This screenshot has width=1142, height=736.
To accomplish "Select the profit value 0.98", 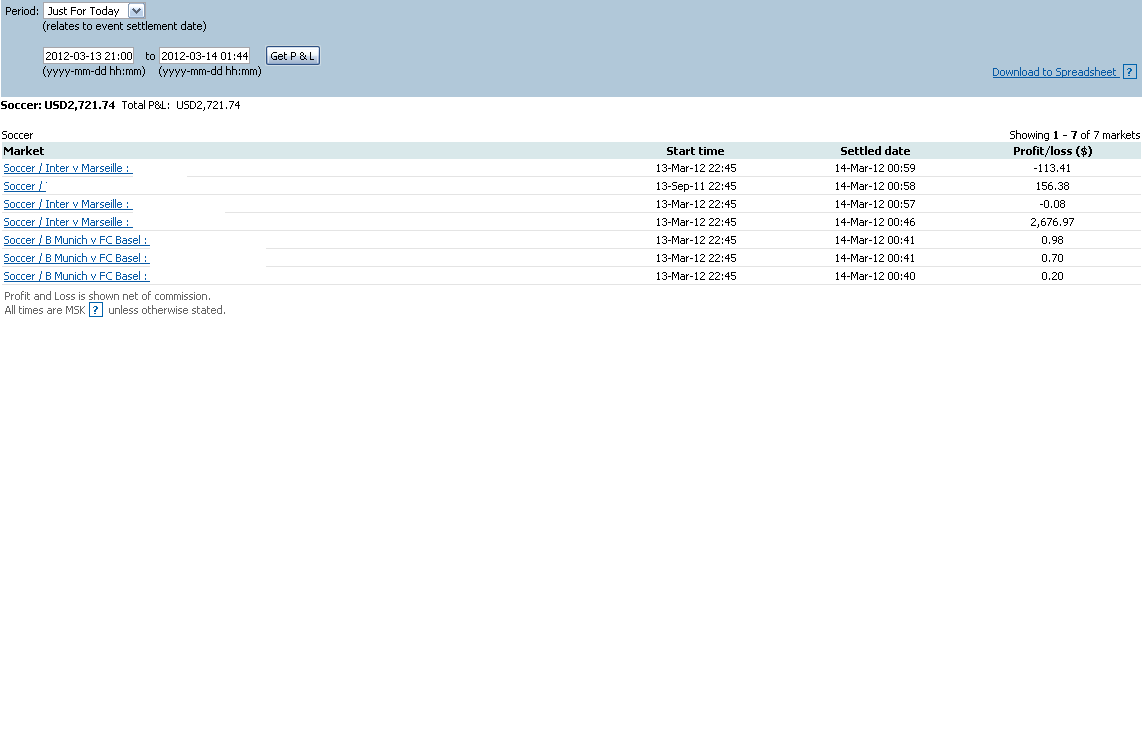I will [1052, 240].
